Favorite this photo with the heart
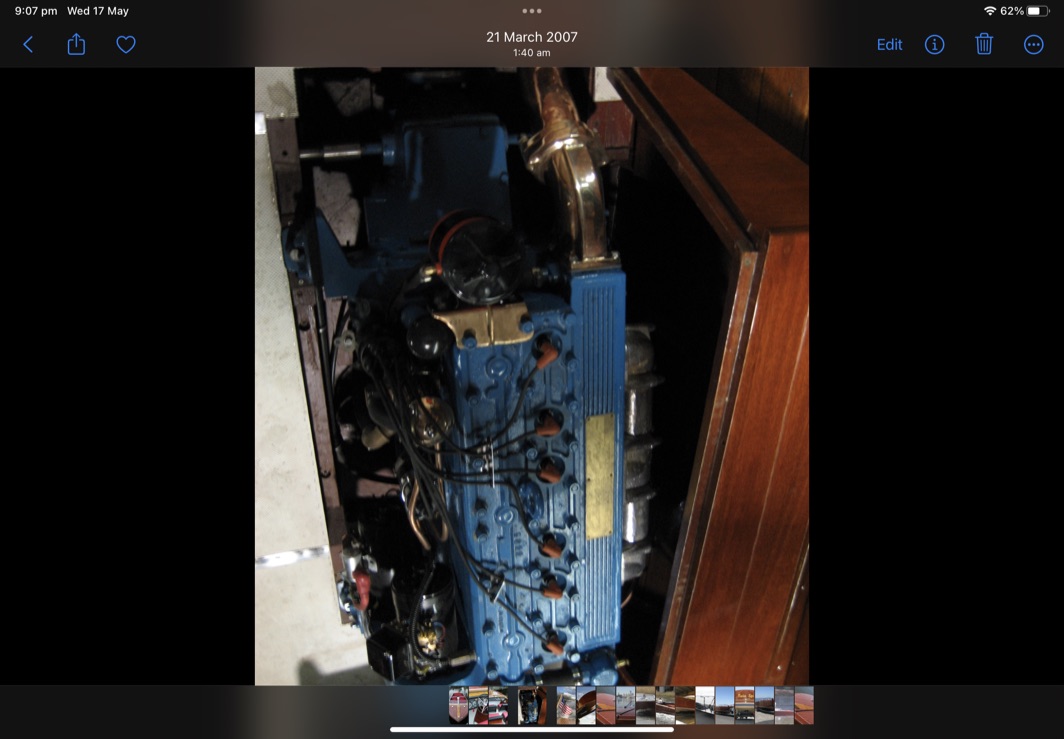Screen dimensions: 1064x739 126,45
